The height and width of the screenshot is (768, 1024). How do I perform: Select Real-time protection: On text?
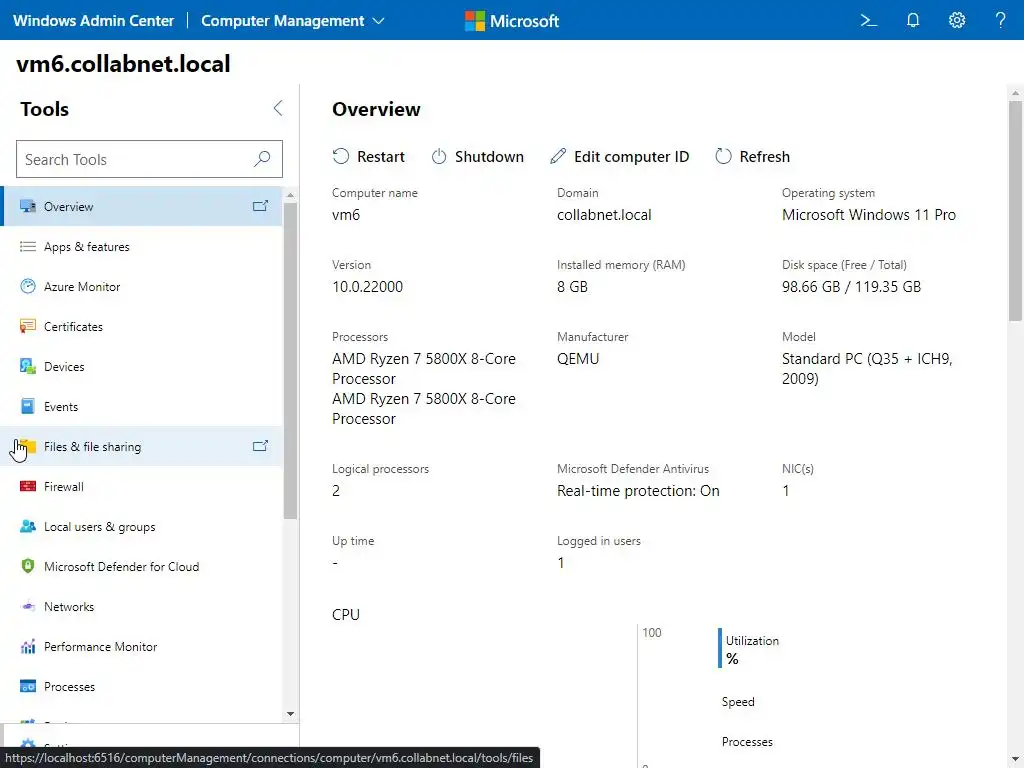click(x=638, y=491)
